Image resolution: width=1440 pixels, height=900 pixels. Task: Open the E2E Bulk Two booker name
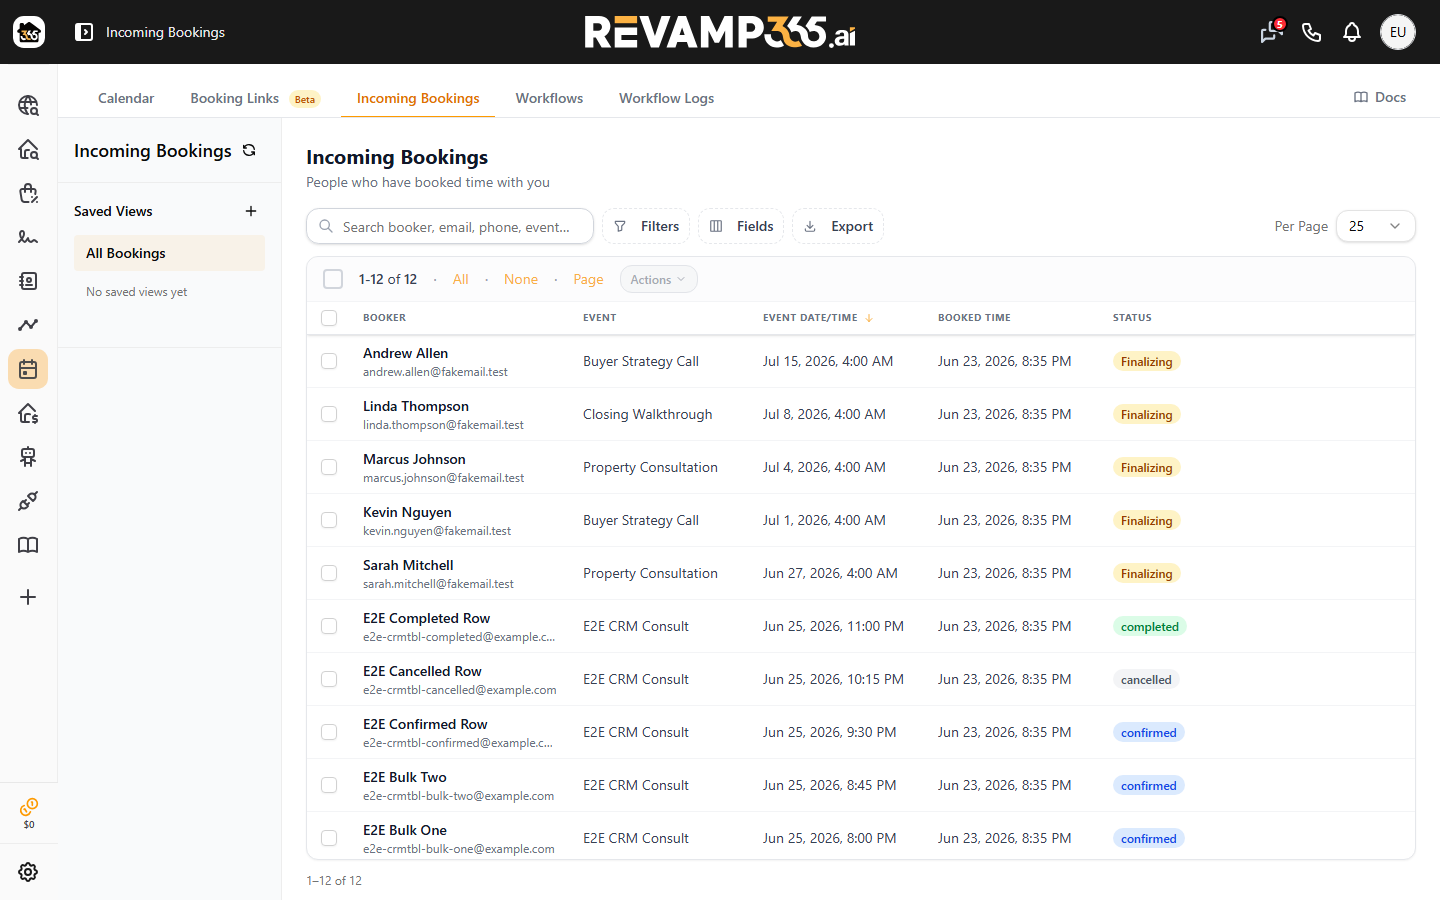tap(405, 777)
